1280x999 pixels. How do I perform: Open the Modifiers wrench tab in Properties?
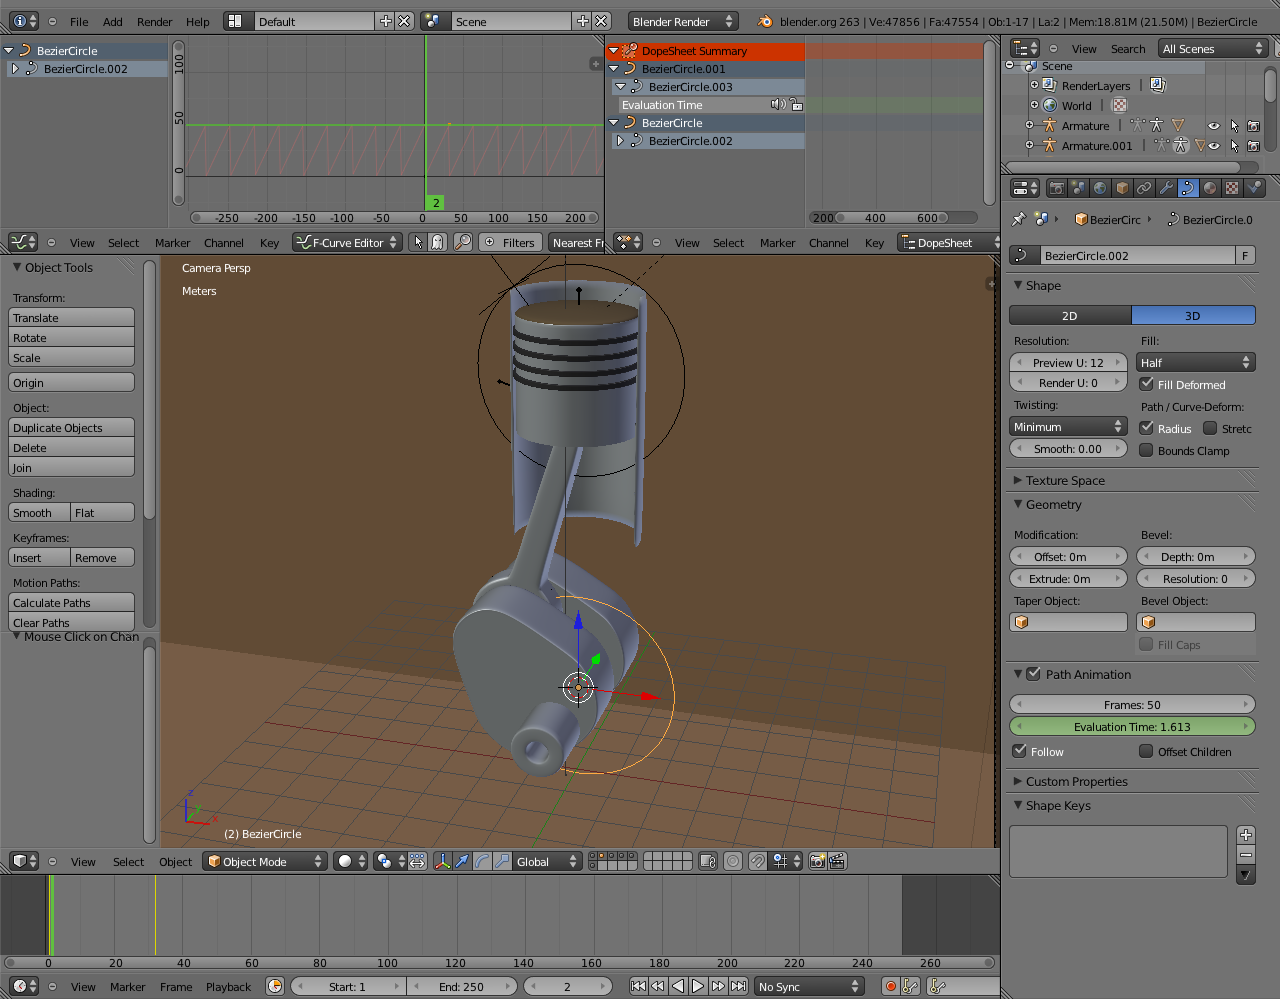[x=1167, y=187]
